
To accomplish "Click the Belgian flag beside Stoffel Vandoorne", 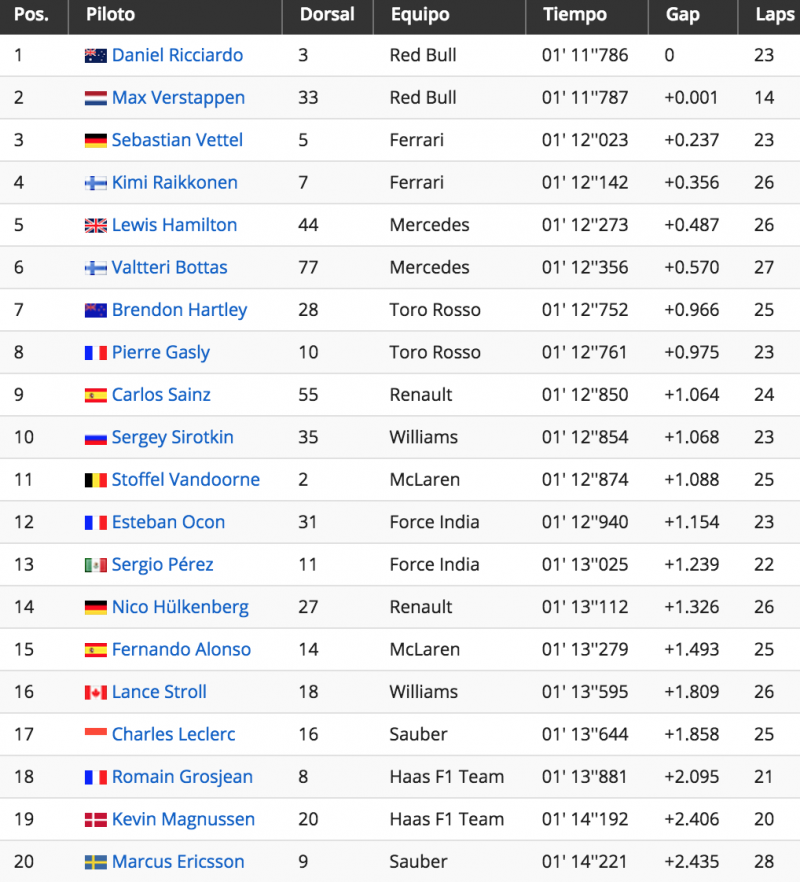I will [96, 480].
